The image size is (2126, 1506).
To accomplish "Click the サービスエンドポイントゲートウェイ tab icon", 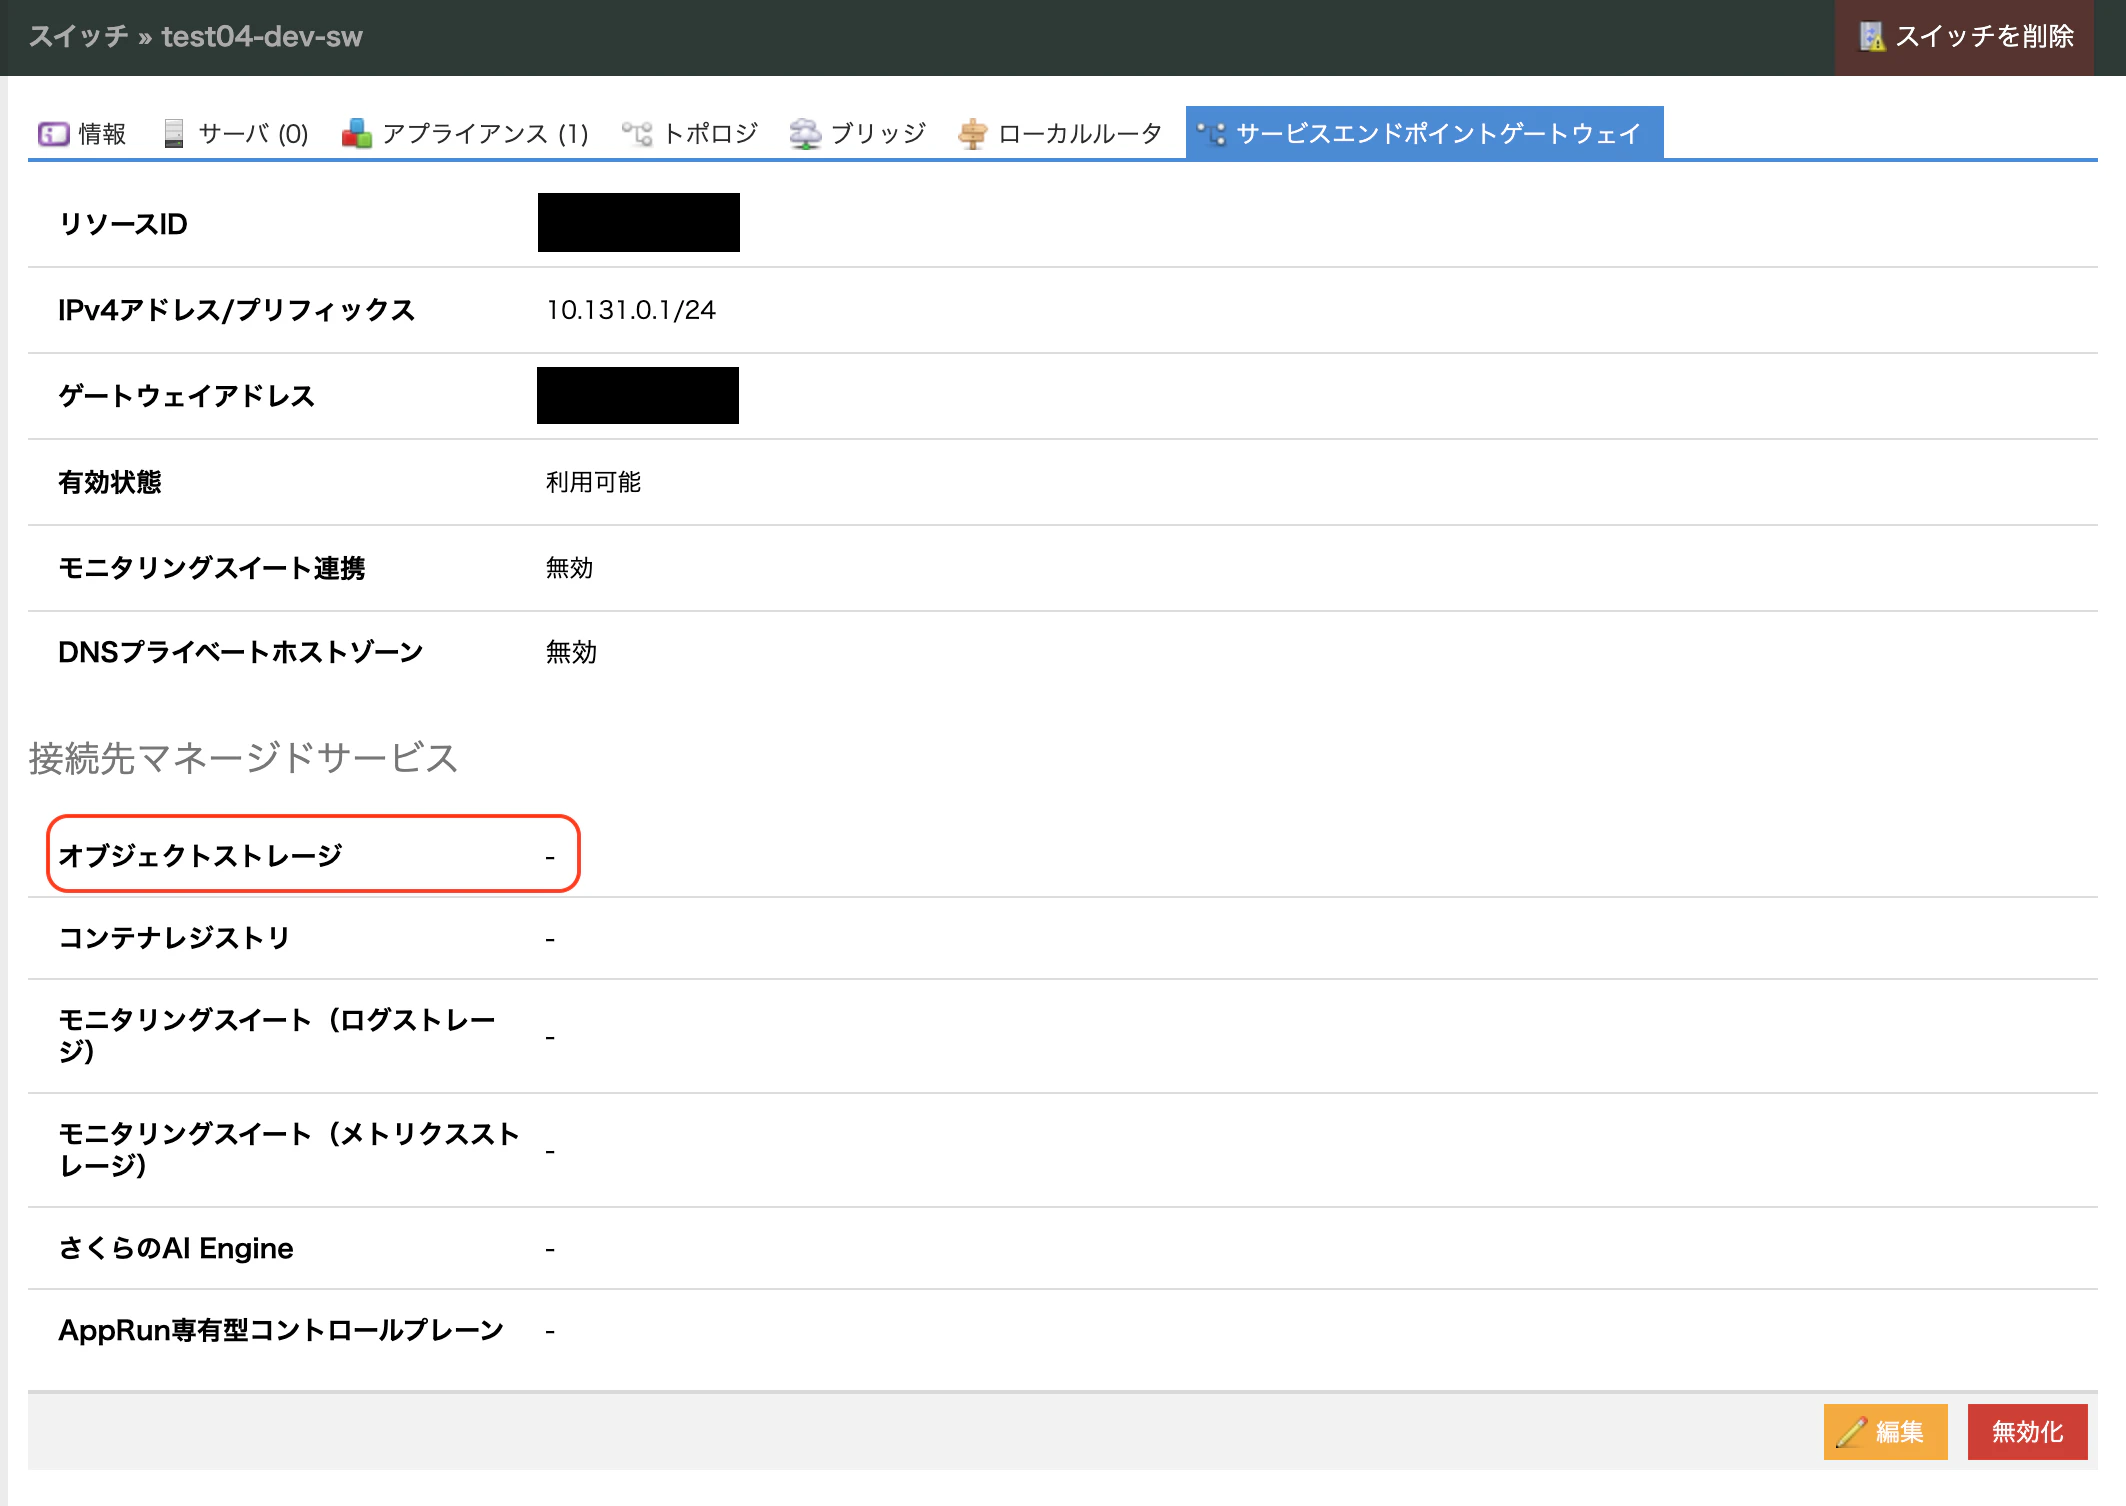I will point(1211,134).
